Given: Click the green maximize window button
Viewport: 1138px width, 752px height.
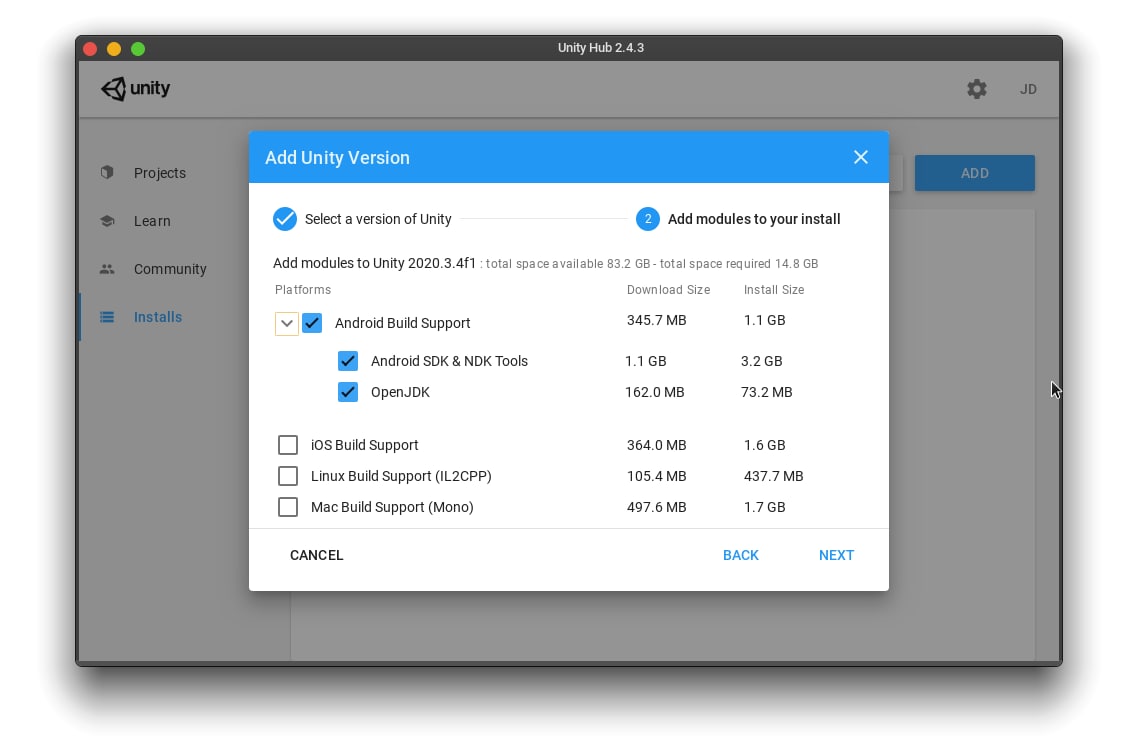Looking at the screenshot, I should [138, 49].
